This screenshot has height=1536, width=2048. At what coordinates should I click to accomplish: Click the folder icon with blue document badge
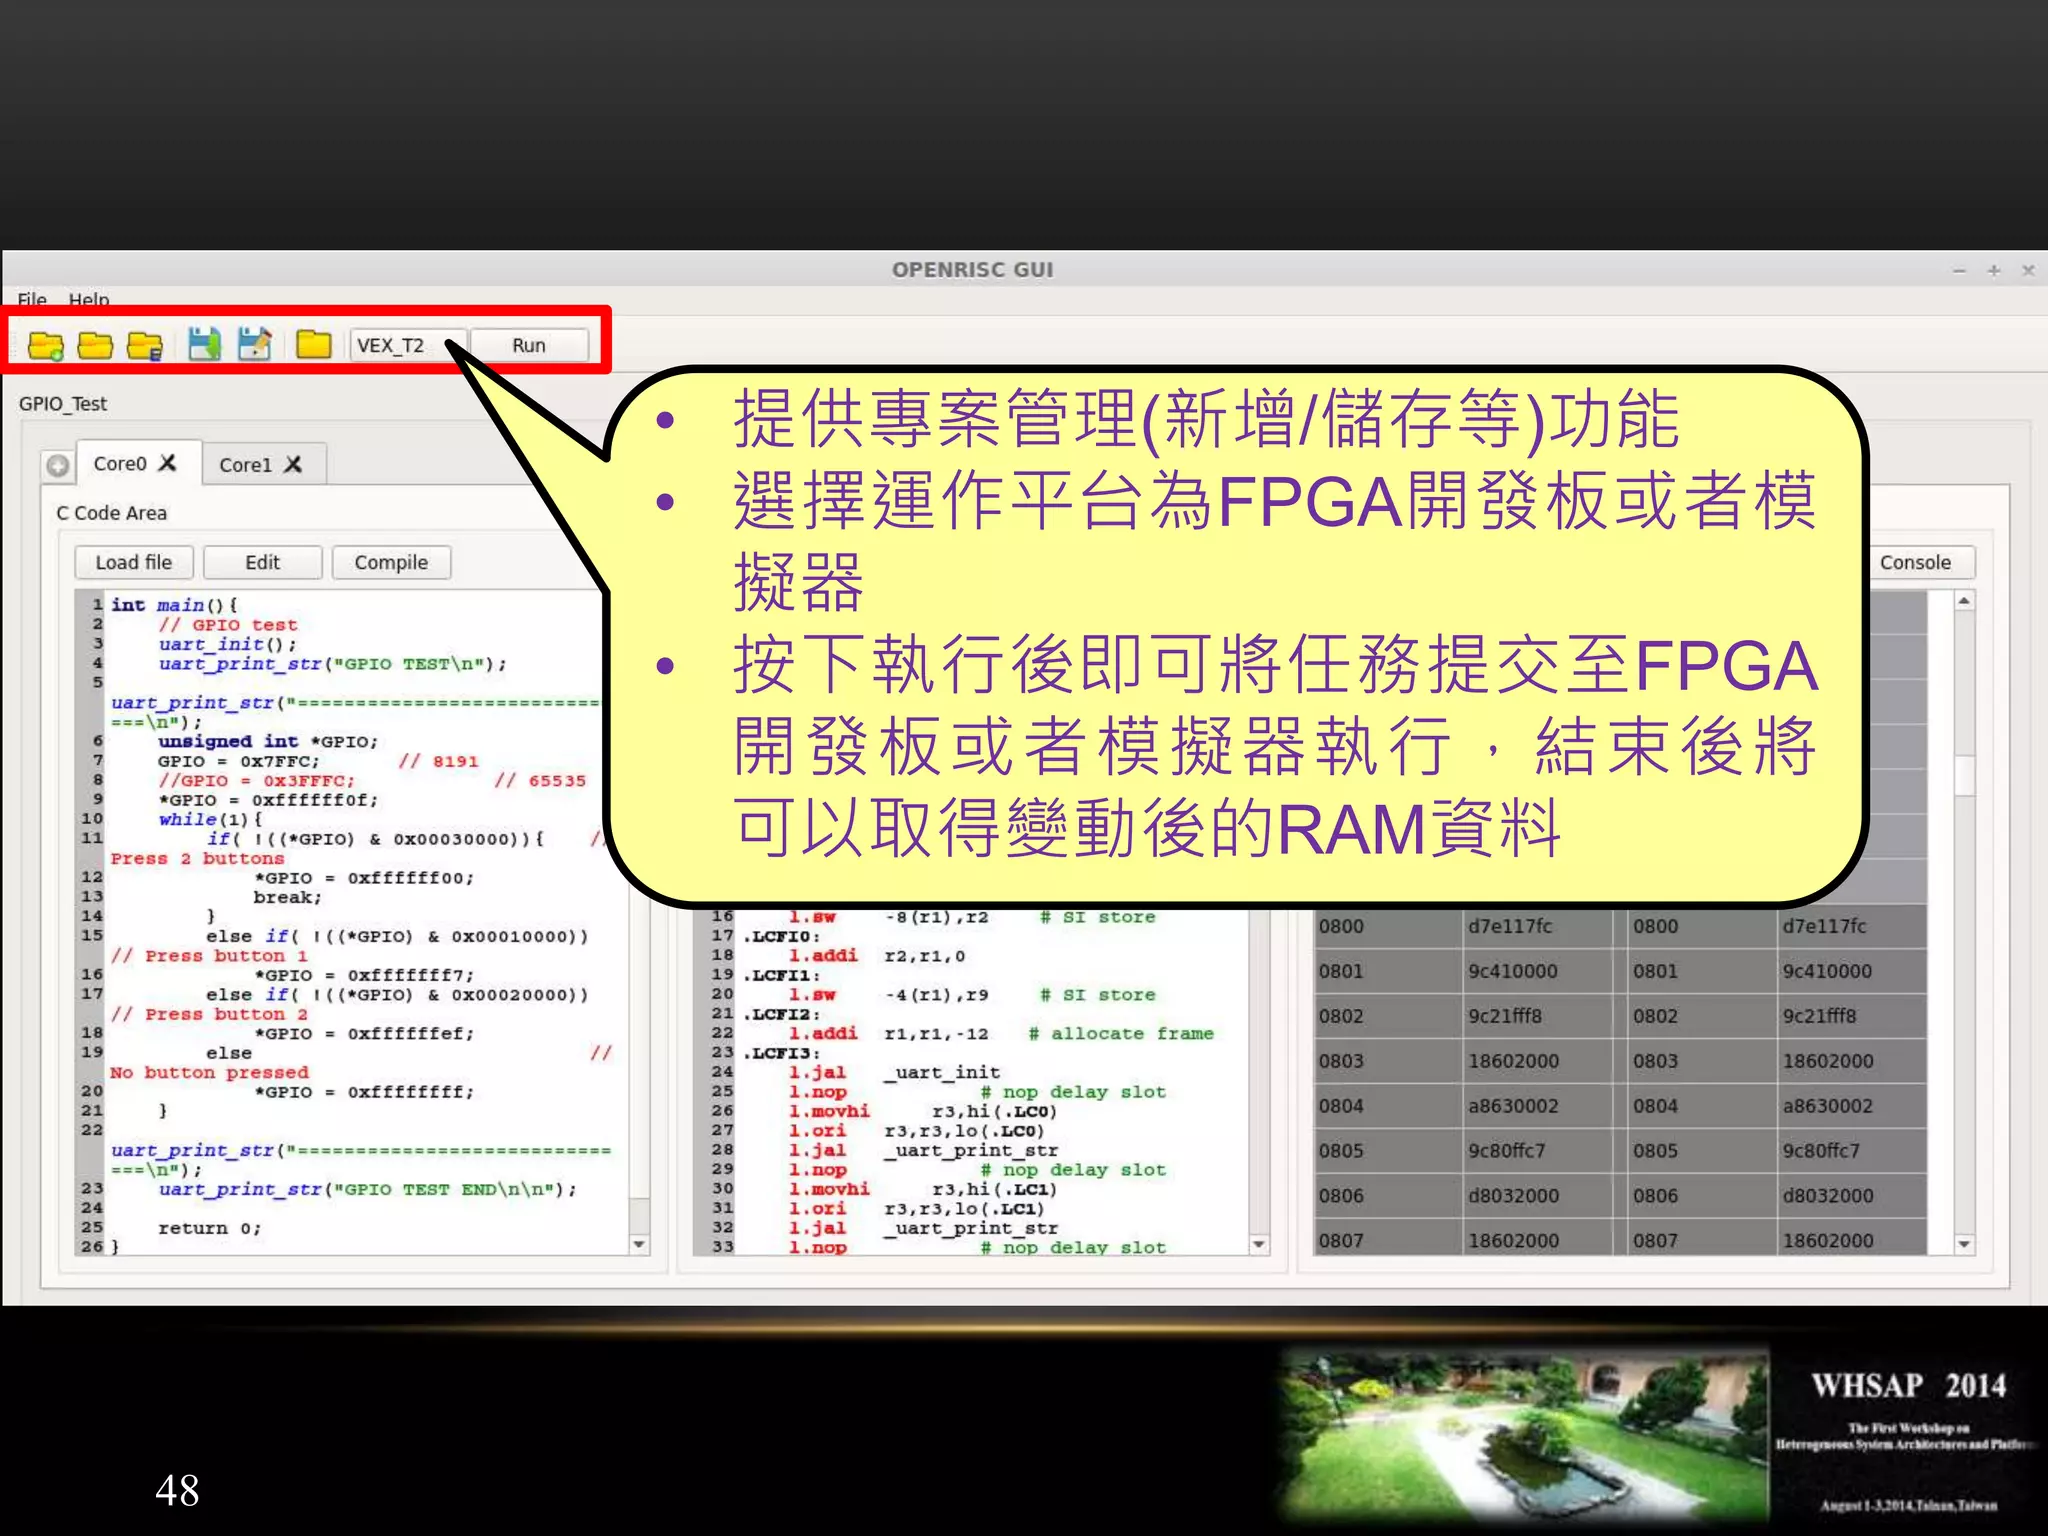click(145, 346)
